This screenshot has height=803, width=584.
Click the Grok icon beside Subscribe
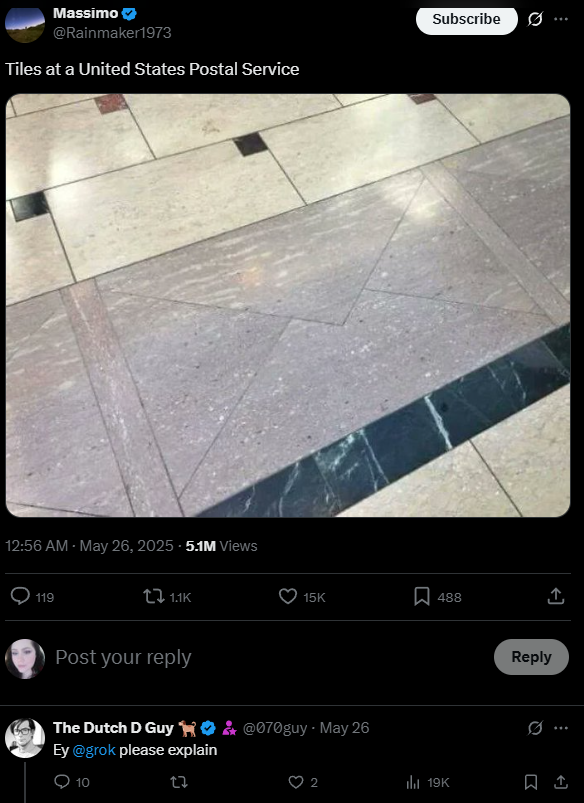click(x=535, y=19)
